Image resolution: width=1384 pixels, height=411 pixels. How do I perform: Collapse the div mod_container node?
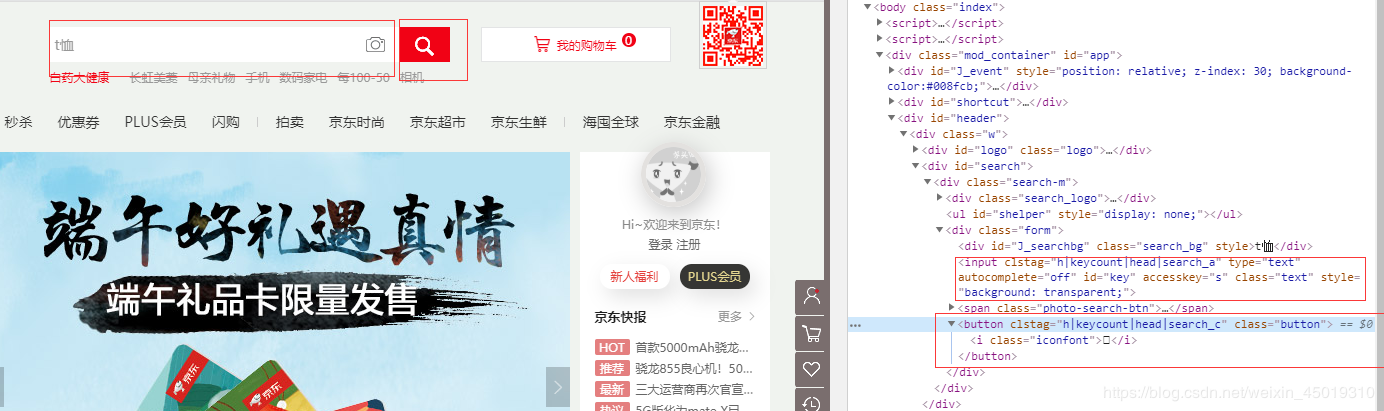(x=880, y=55)
